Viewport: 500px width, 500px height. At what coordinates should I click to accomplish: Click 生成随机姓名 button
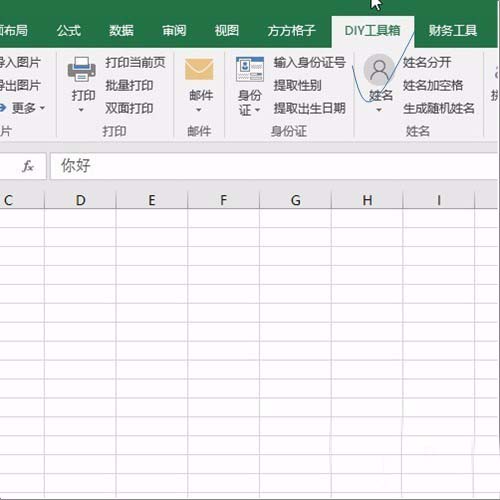(x=439, y=108)
